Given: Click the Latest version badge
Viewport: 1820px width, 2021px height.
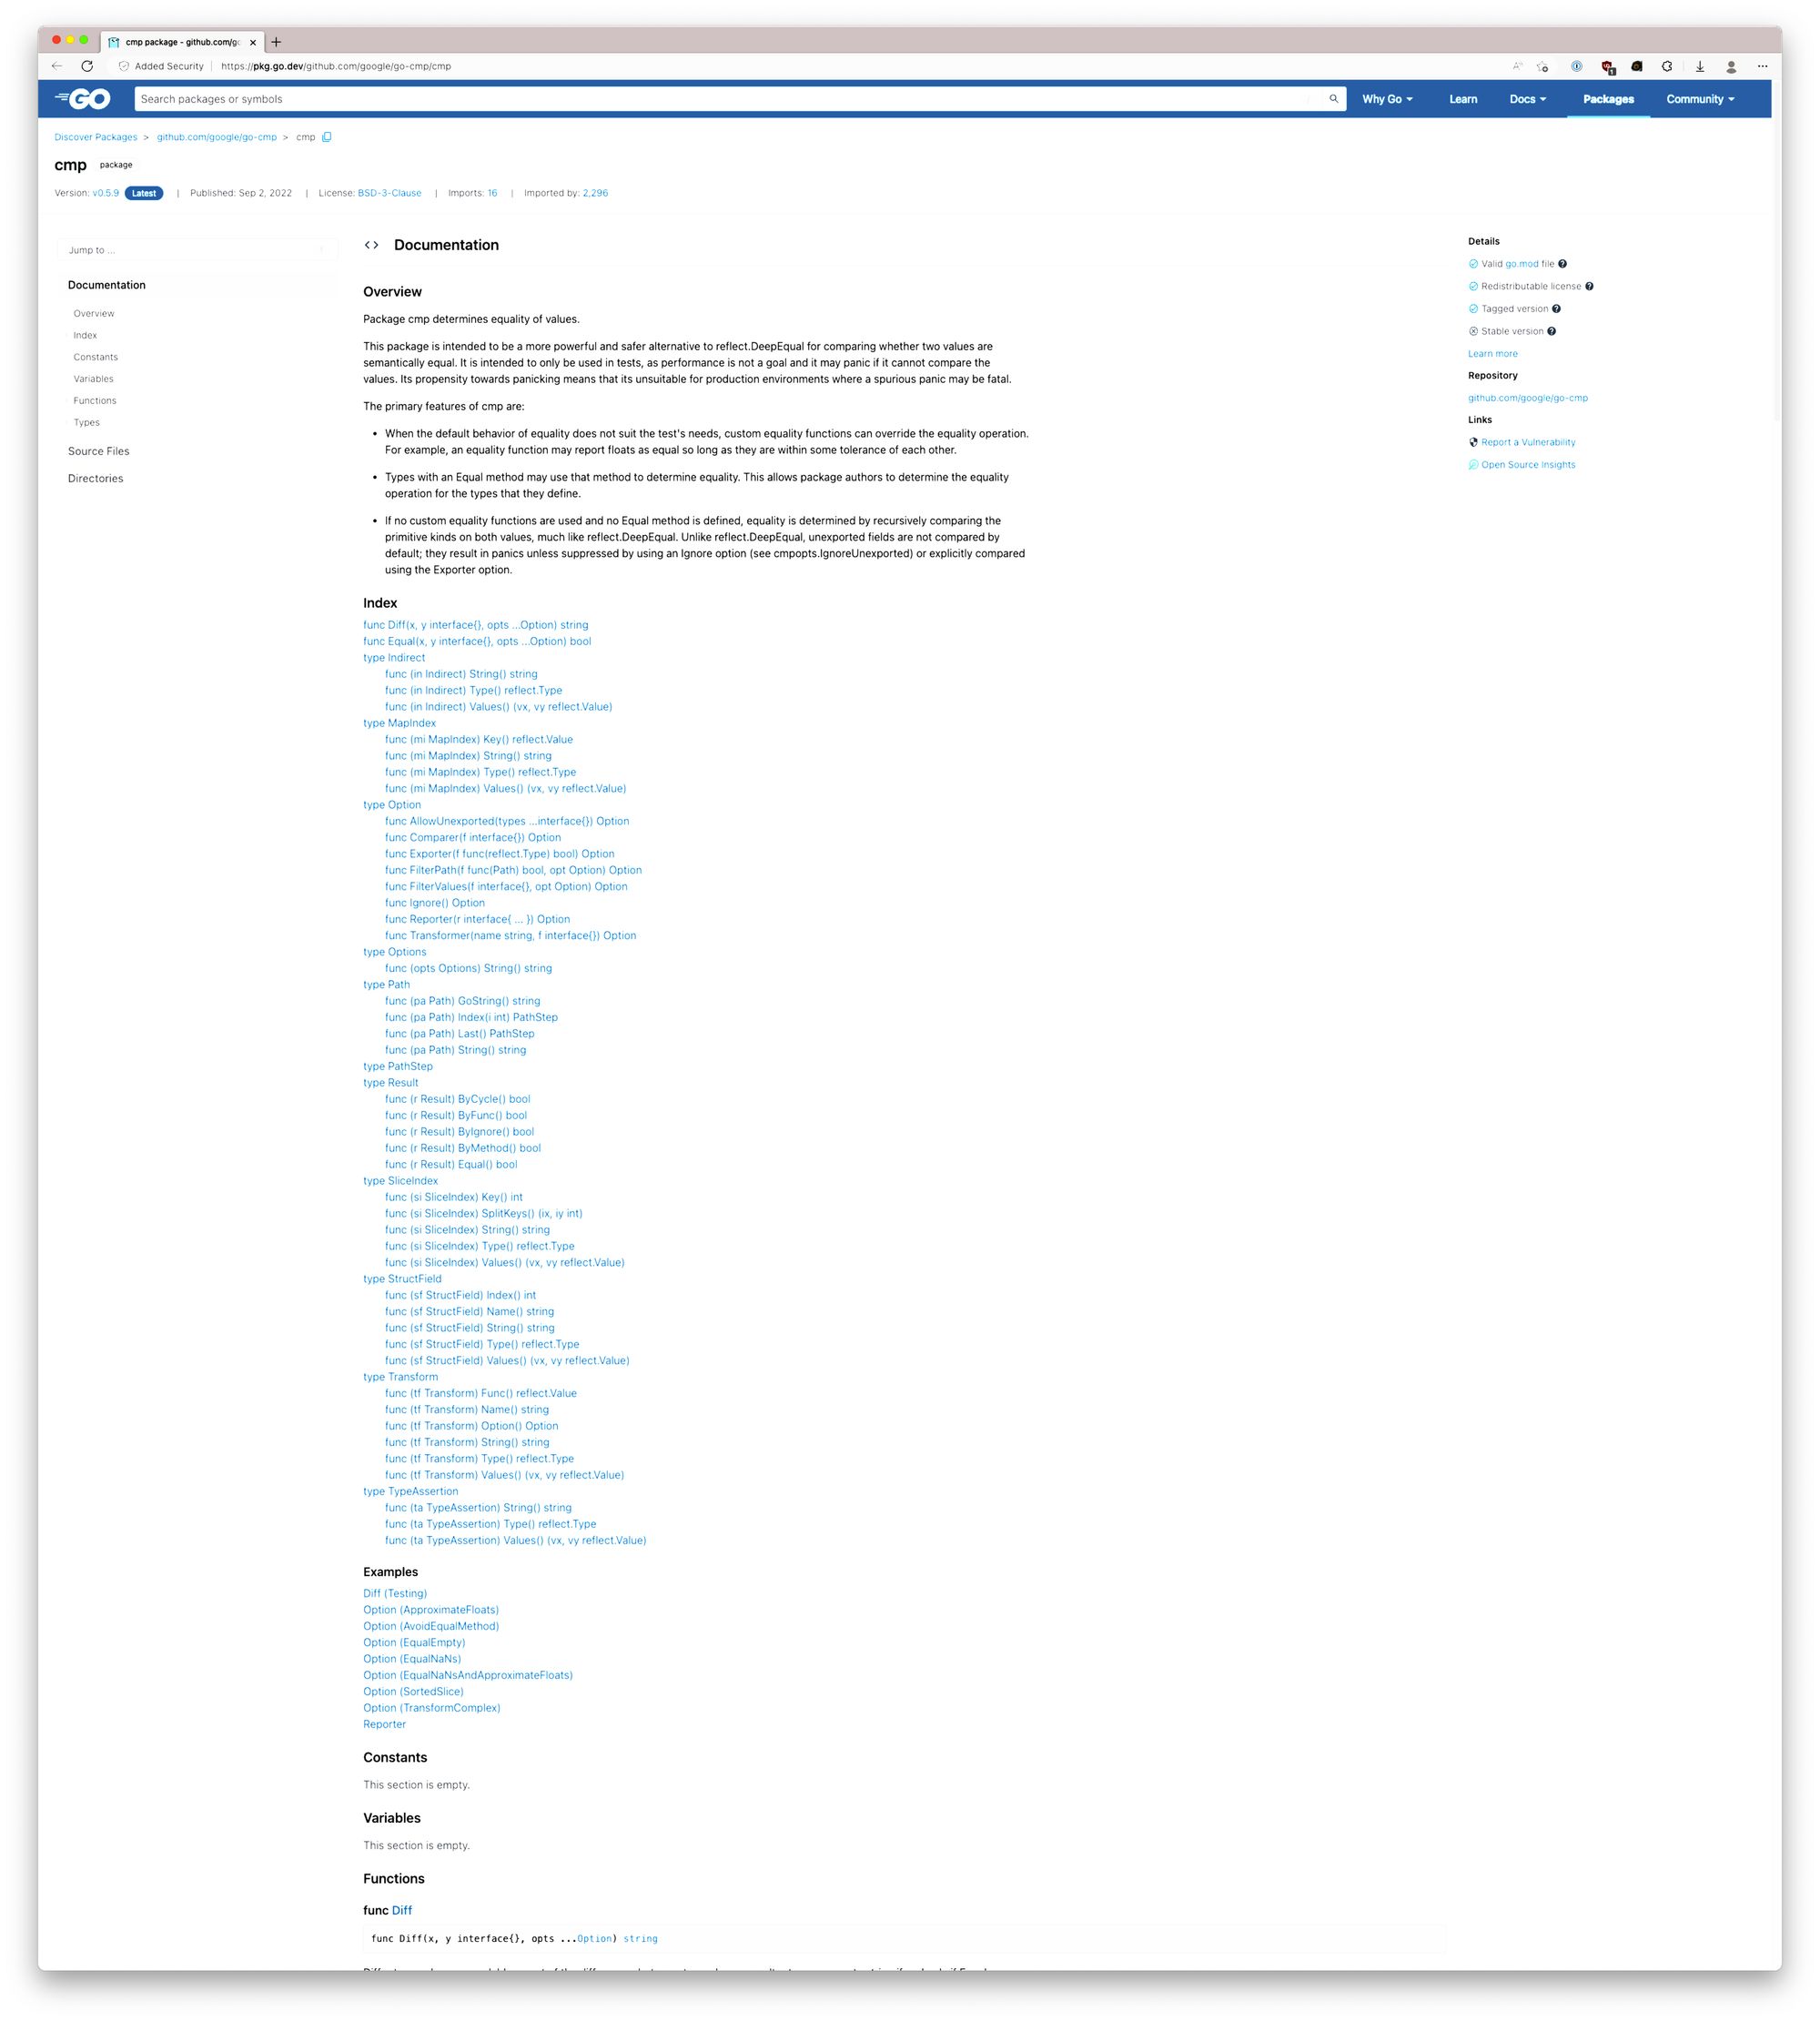Looking at the screenshot, I should (x=144, y=193).
